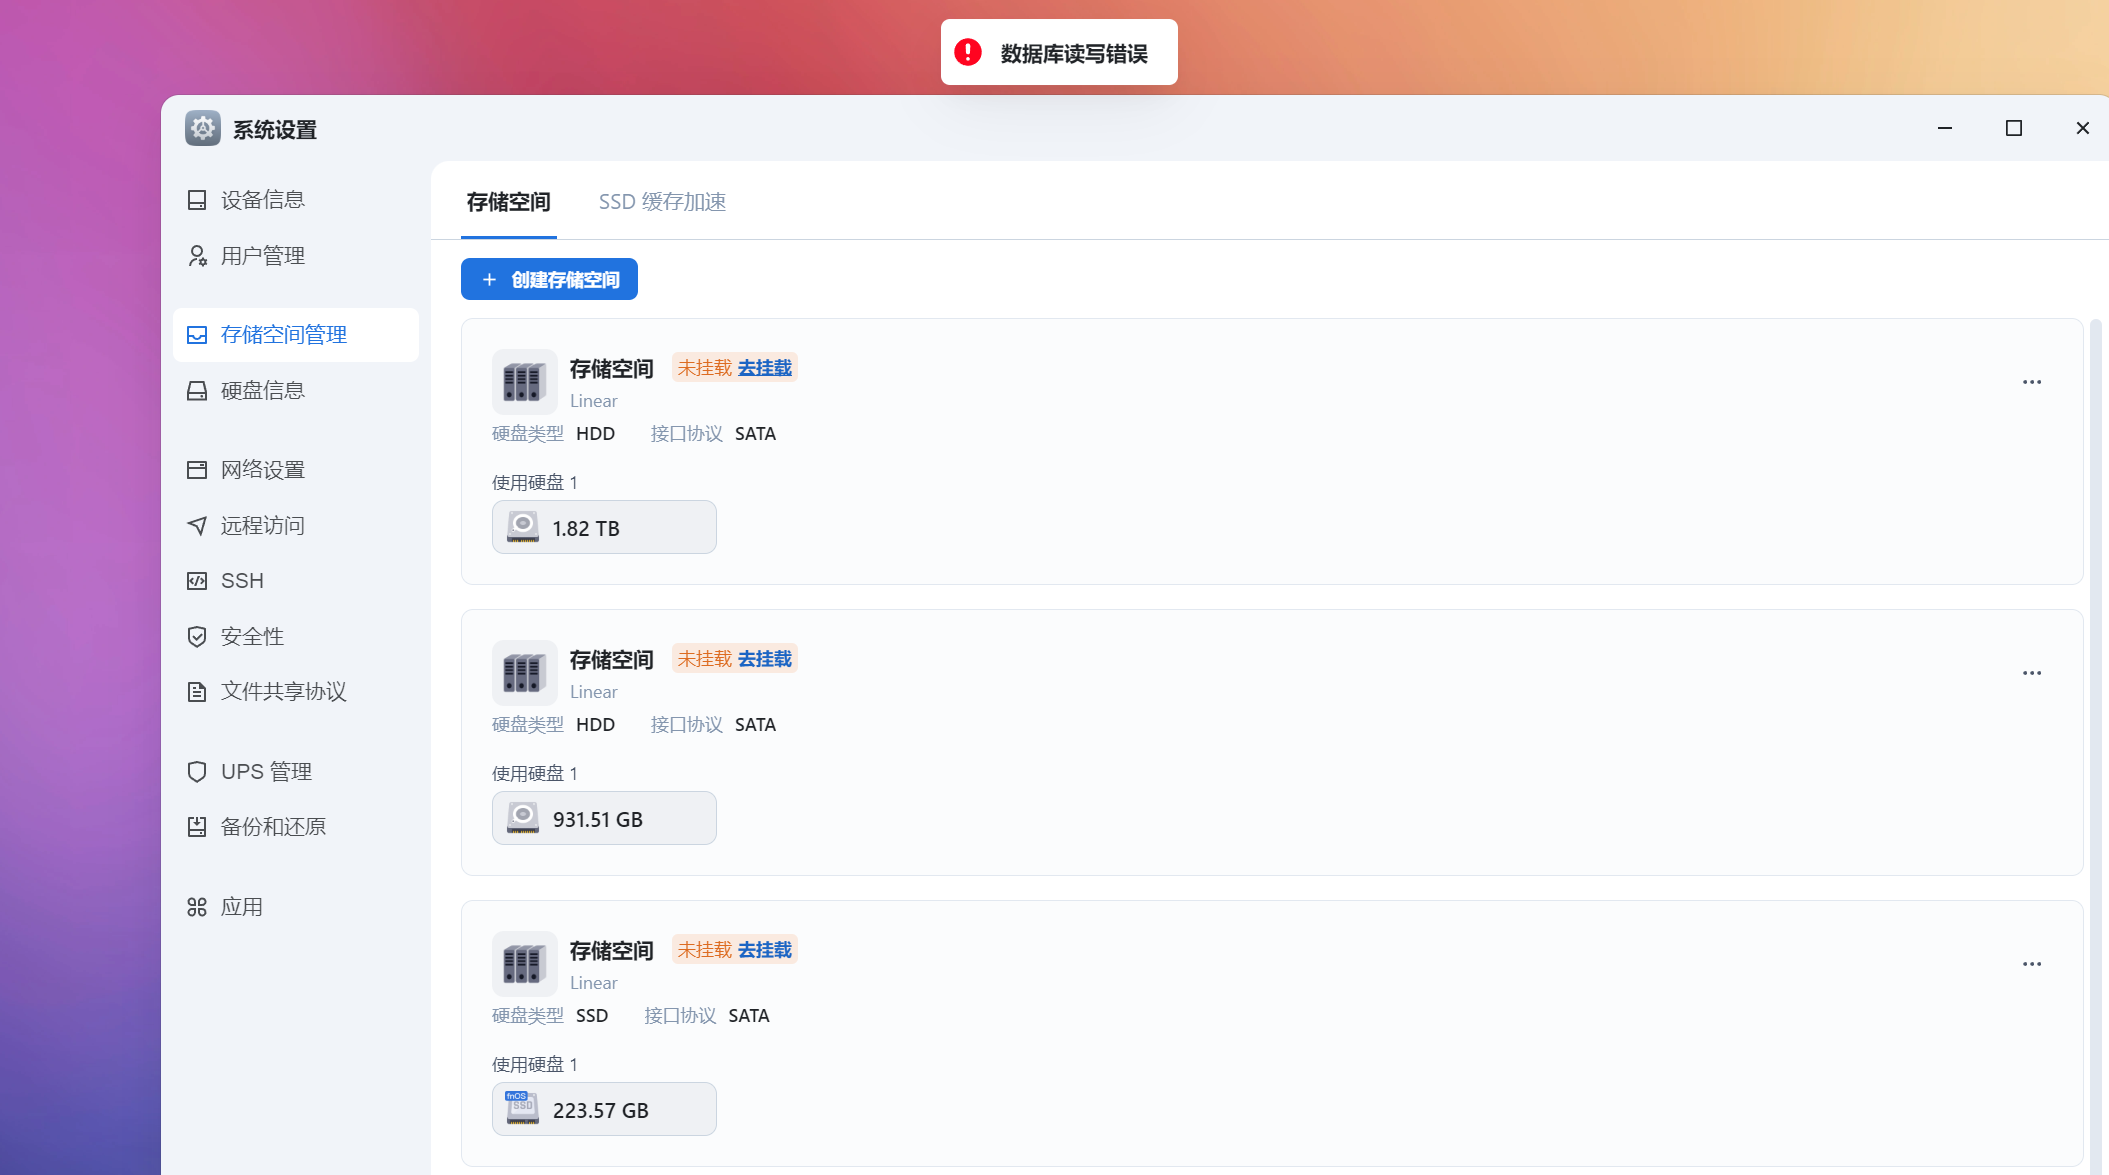Open 远程访问 settings

click(295, 526)
